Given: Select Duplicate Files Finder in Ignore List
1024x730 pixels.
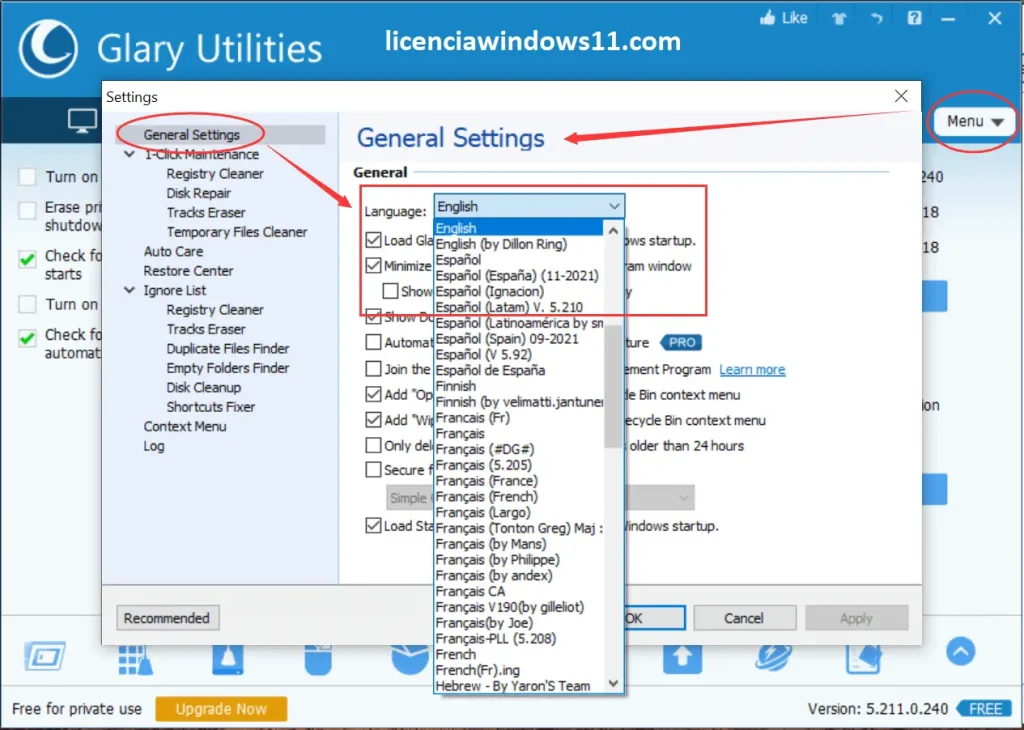Looking at the screenshot, I should (227, 349).
